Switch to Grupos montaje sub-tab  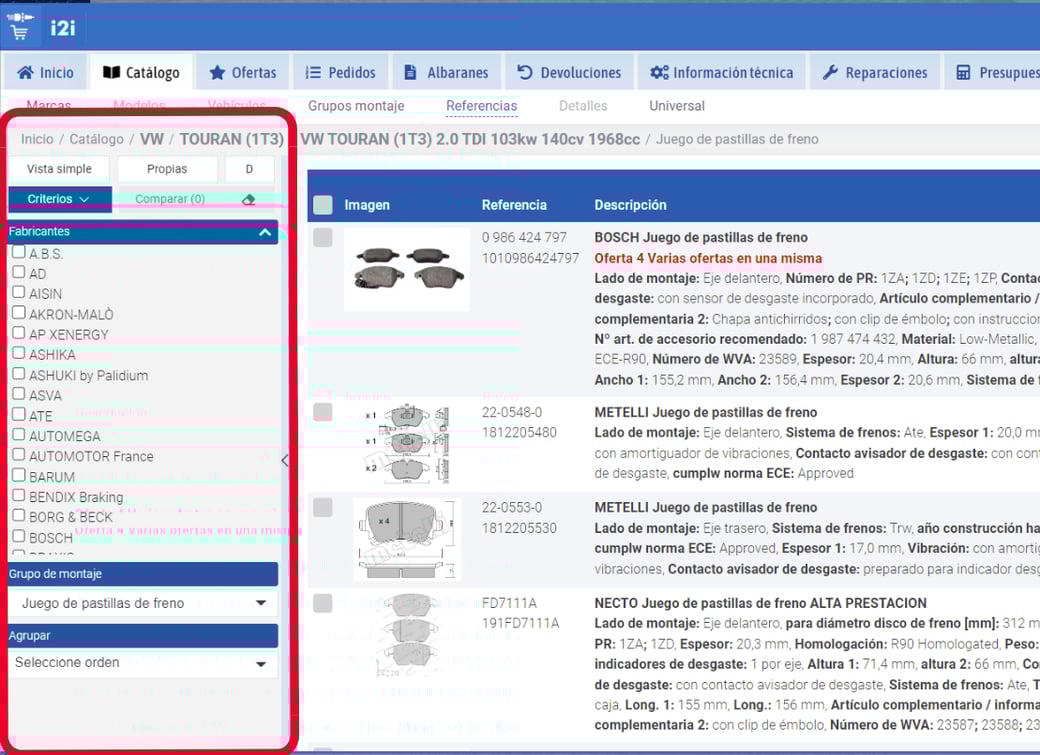(x=356, y=105)
